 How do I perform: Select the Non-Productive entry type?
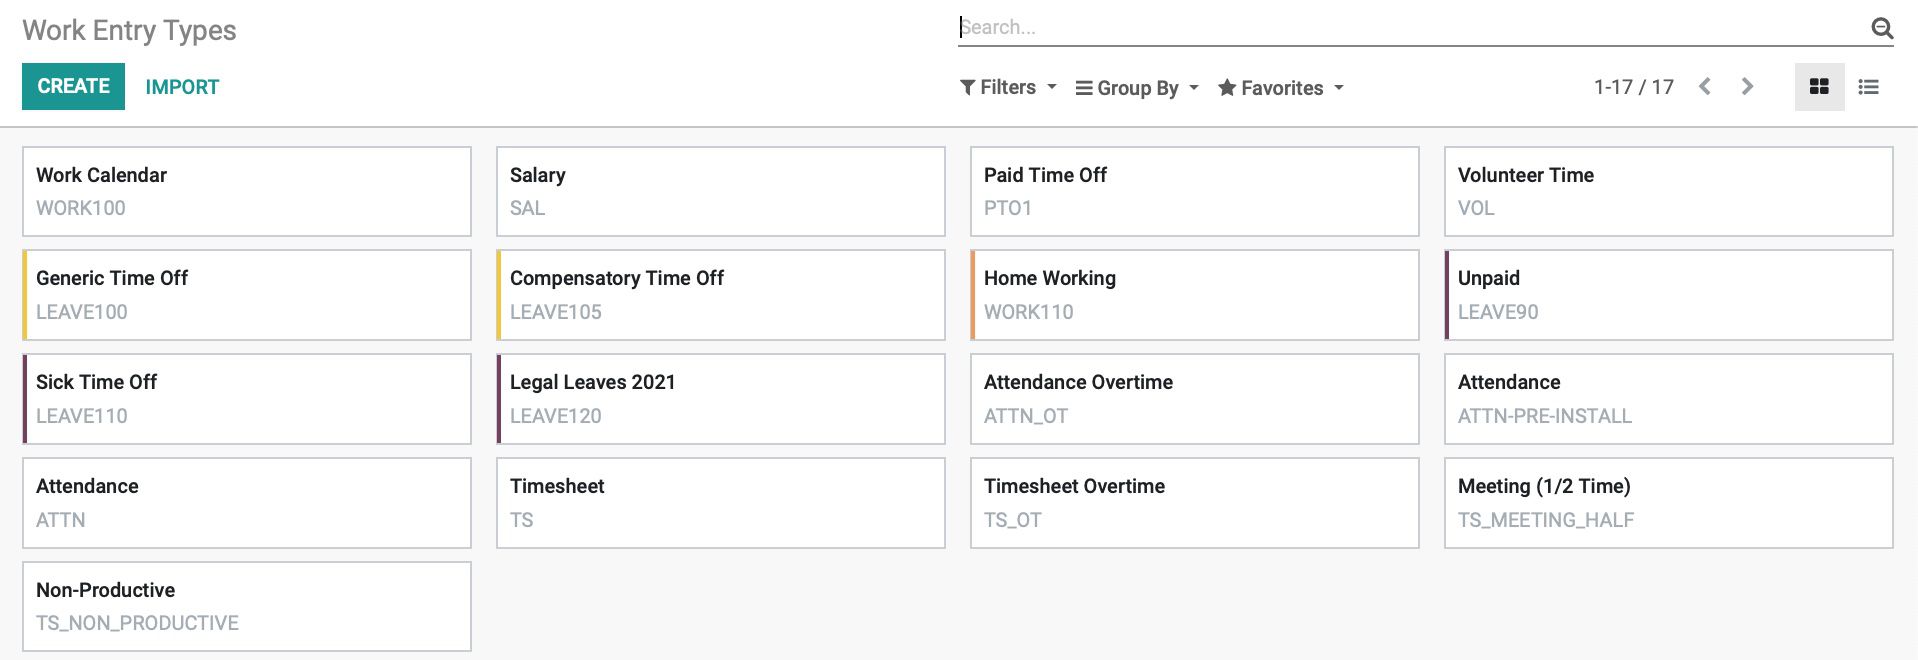247,606
